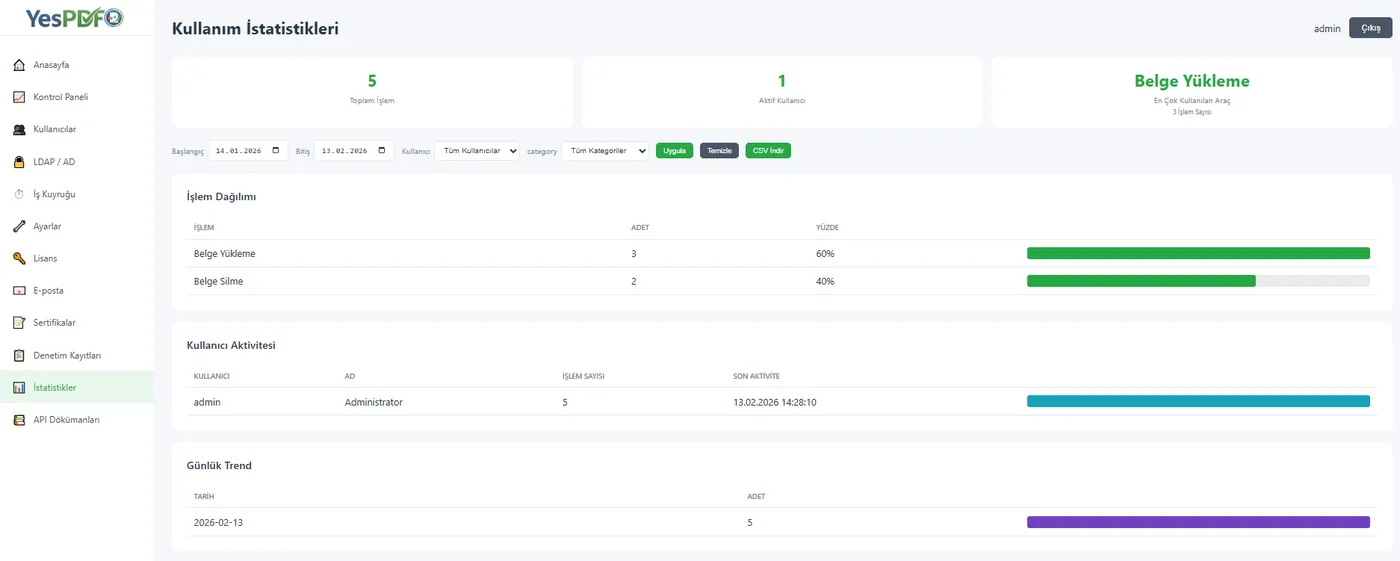Click the admin username in header
This screenshot has height=561, width=1400.
click(x=1327, y=29)
